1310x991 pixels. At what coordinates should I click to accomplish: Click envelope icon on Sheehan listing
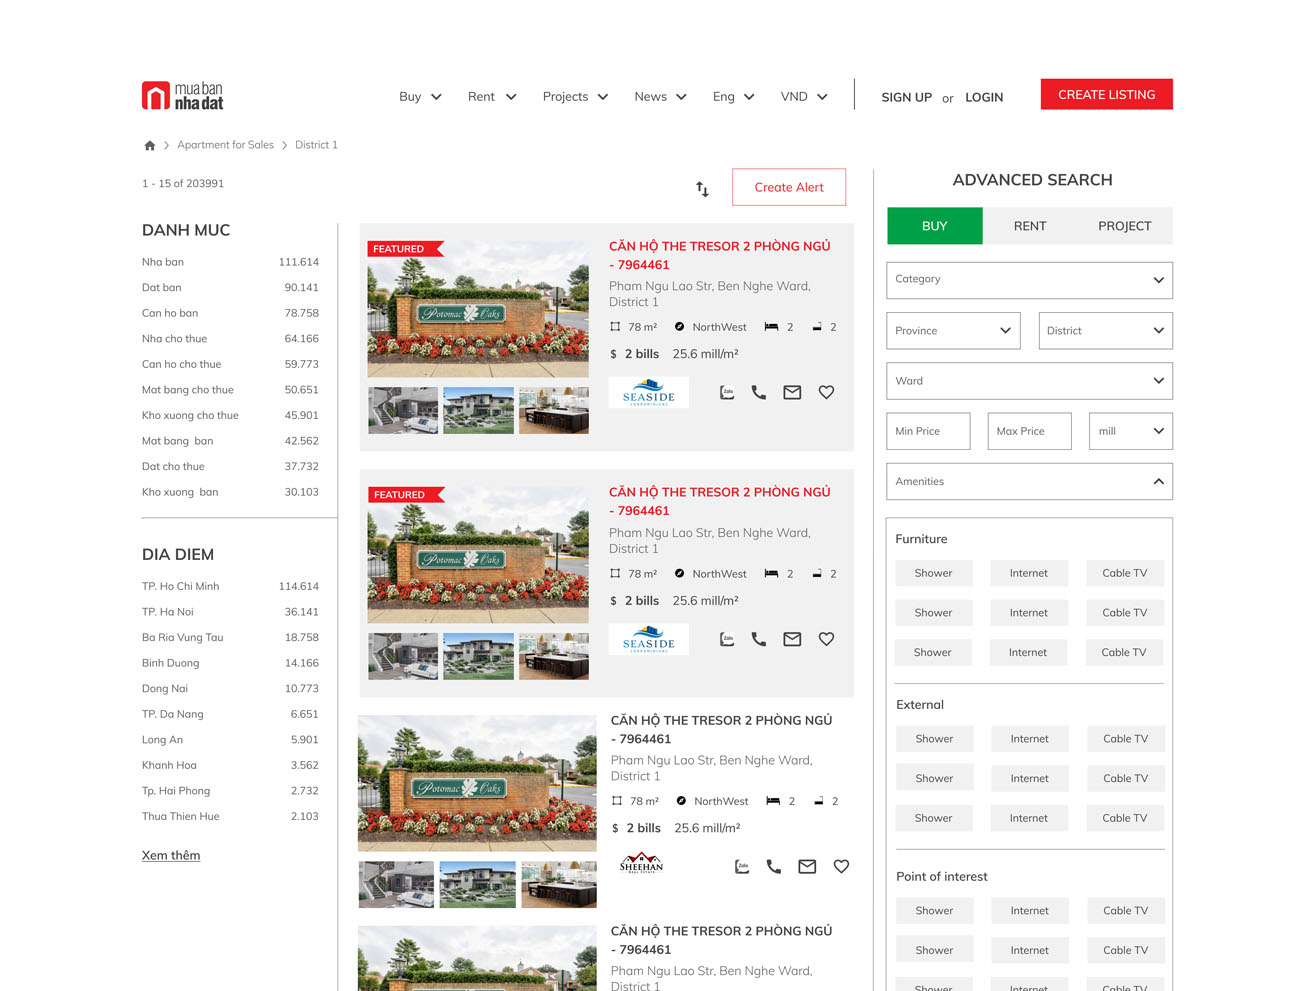point(807,867)
